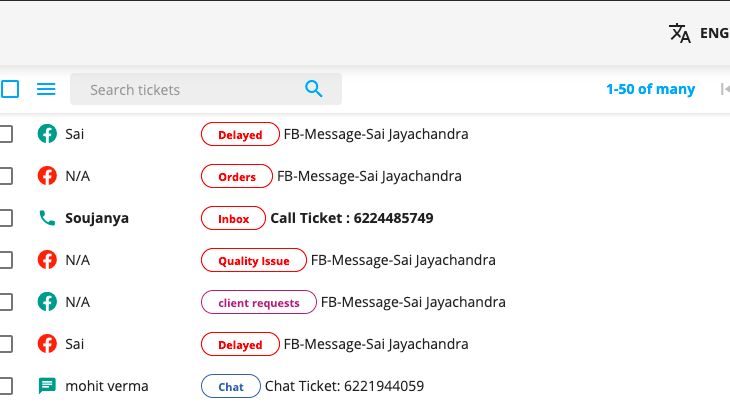Open Chat Ticket: 6221944059
The height and width of the screenshot is (403, 730).
345,386
